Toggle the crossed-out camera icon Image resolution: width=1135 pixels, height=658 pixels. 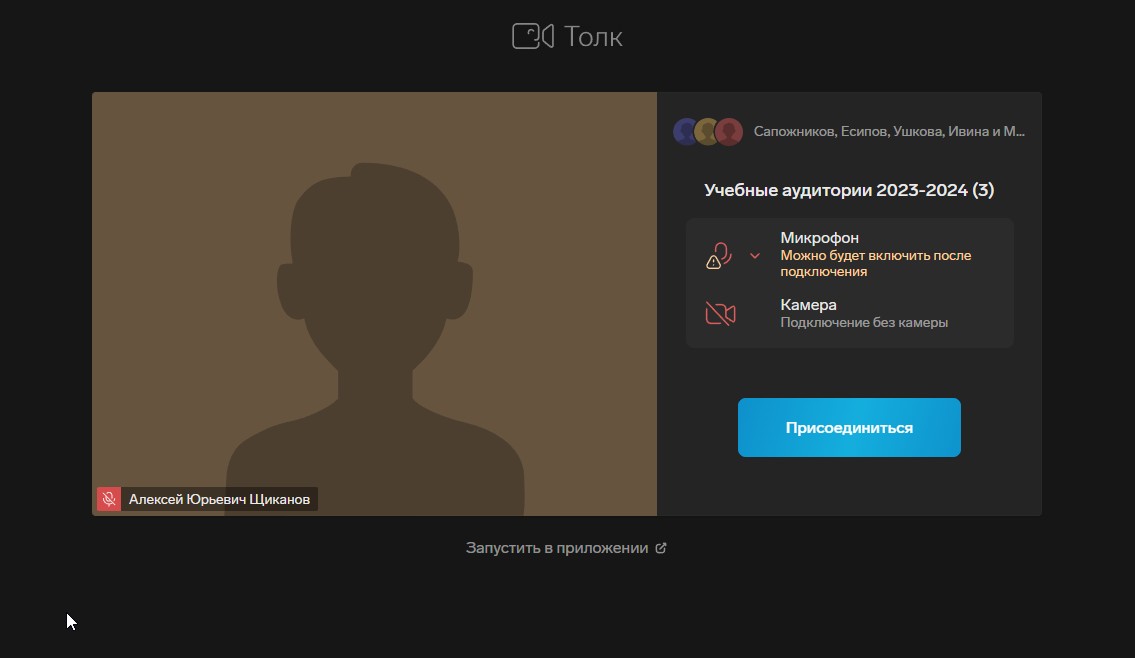coord(720,314)
